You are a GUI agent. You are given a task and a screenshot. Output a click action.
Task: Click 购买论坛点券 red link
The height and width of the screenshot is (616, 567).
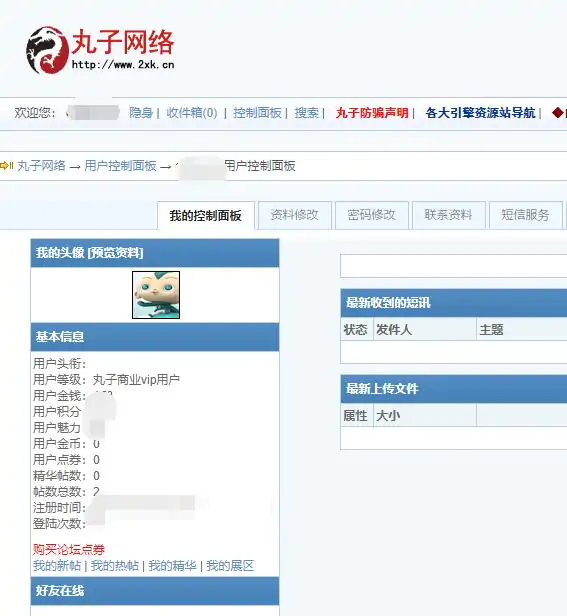click(x=69, y=549)
